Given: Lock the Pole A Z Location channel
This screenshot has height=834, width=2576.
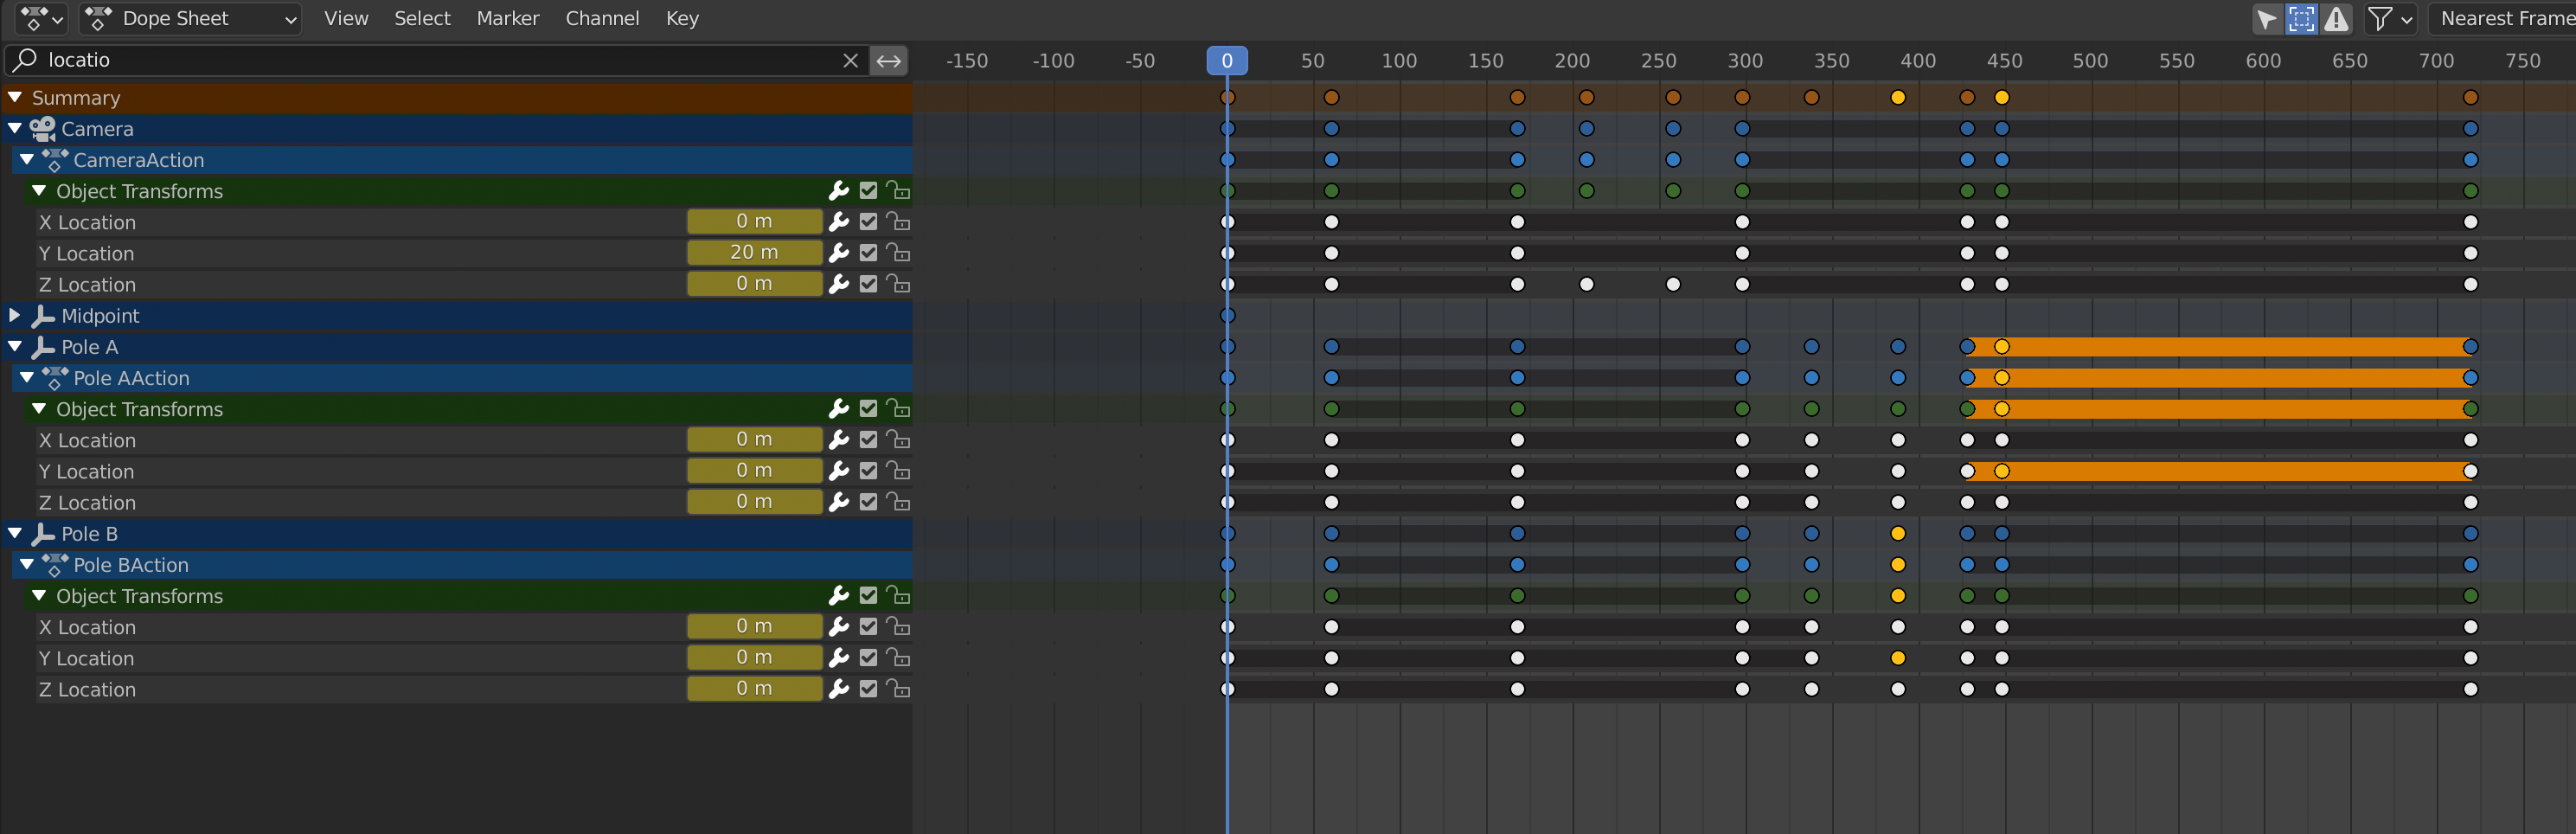Looking at the screenshot, I should pos(898,502).
